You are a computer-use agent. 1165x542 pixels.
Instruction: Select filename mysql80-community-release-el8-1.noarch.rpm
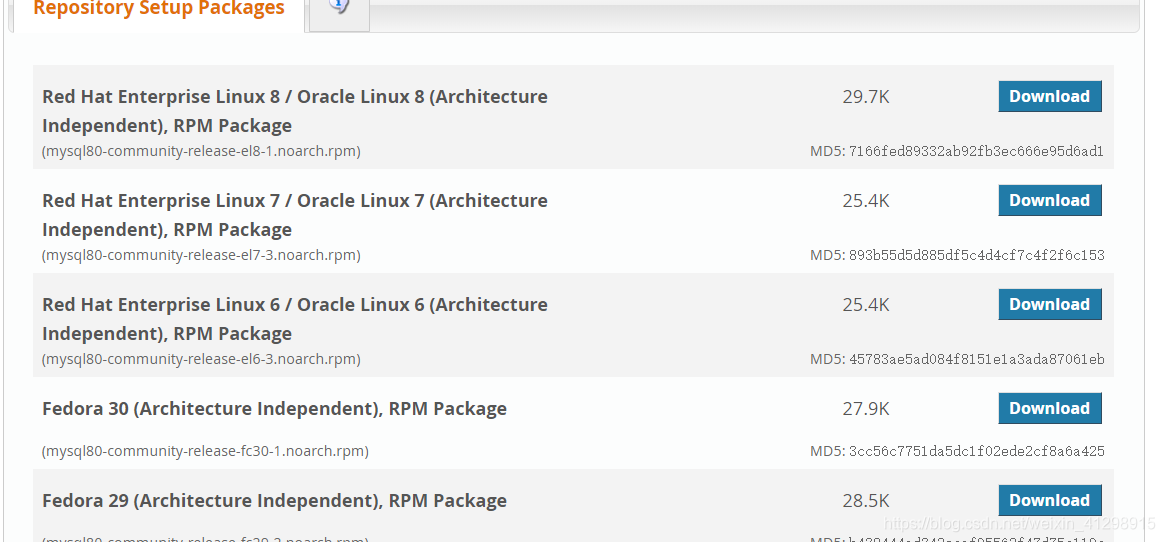[201, 152]
